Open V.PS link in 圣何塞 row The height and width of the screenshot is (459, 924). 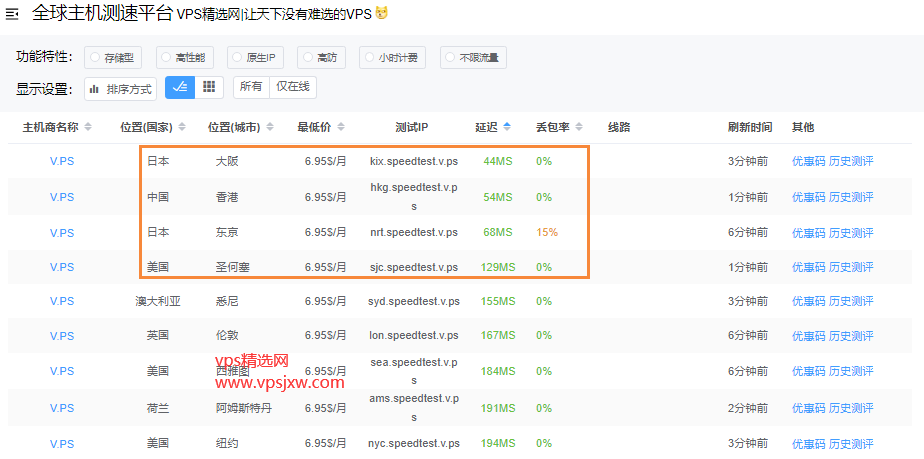[62, 267]
